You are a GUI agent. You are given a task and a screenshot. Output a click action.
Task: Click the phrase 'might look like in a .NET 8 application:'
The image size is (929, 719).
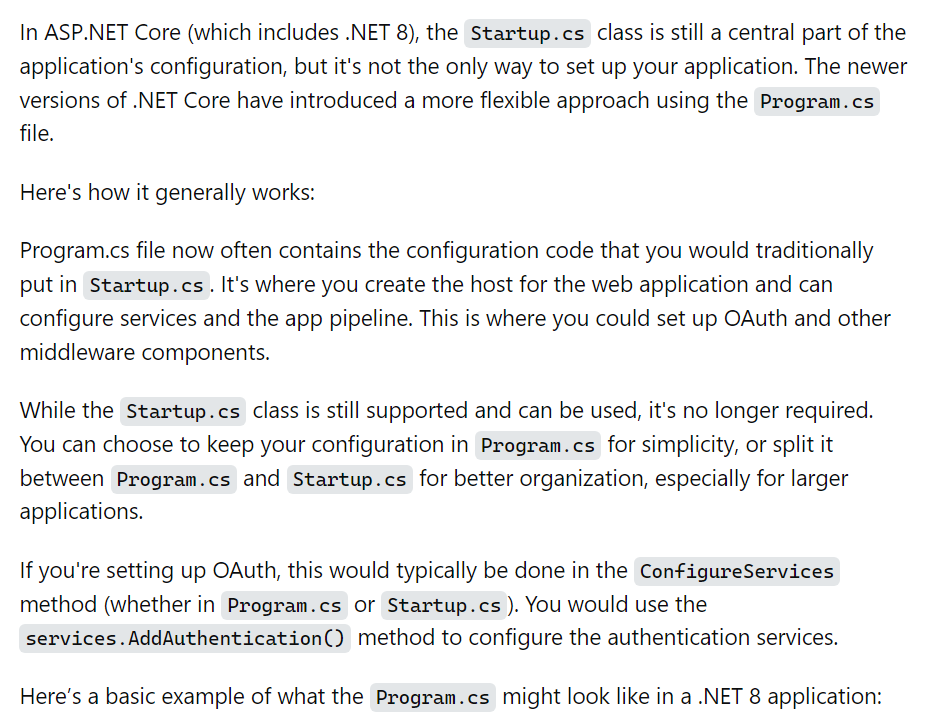coord(692,696)
